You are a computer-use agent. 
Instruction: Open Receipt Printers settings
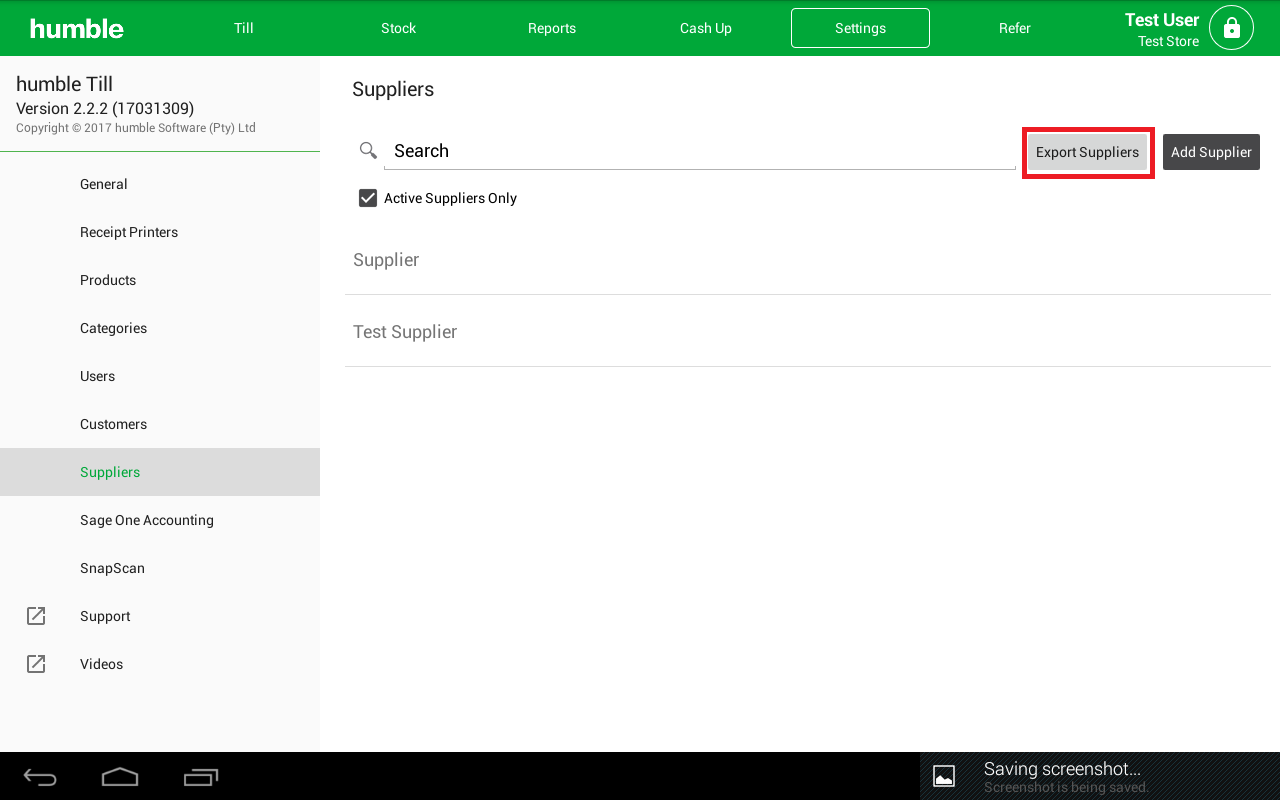160,232
